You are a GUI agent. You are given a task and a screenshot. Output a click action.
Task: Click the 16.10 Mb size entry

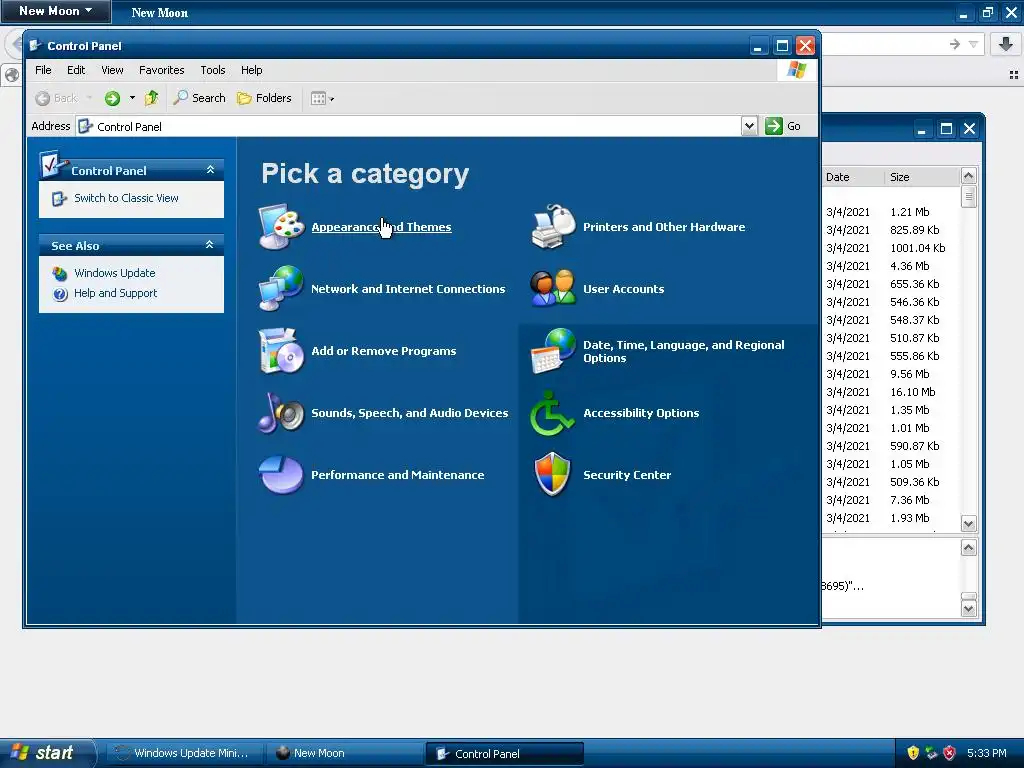[912, 392]
